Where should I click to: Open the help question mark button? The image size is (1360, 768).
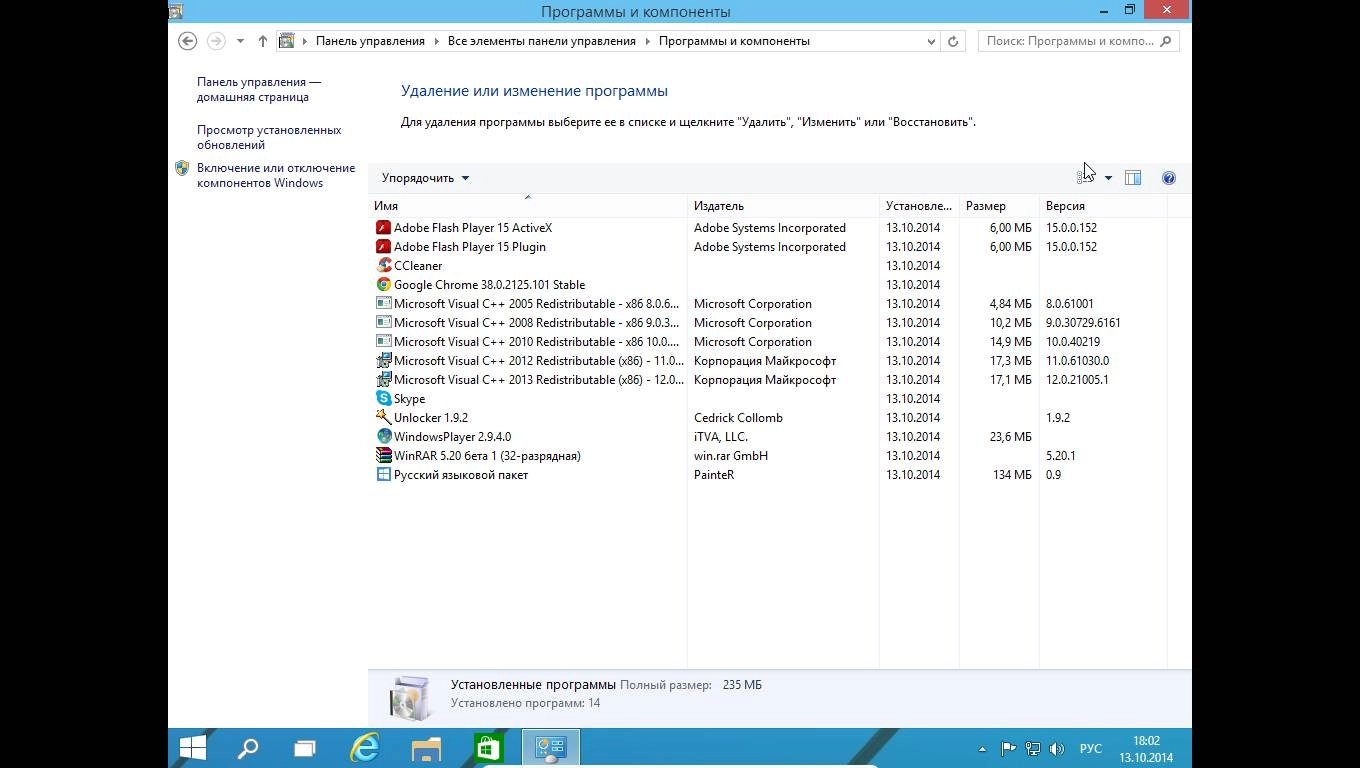(1169, 178)
